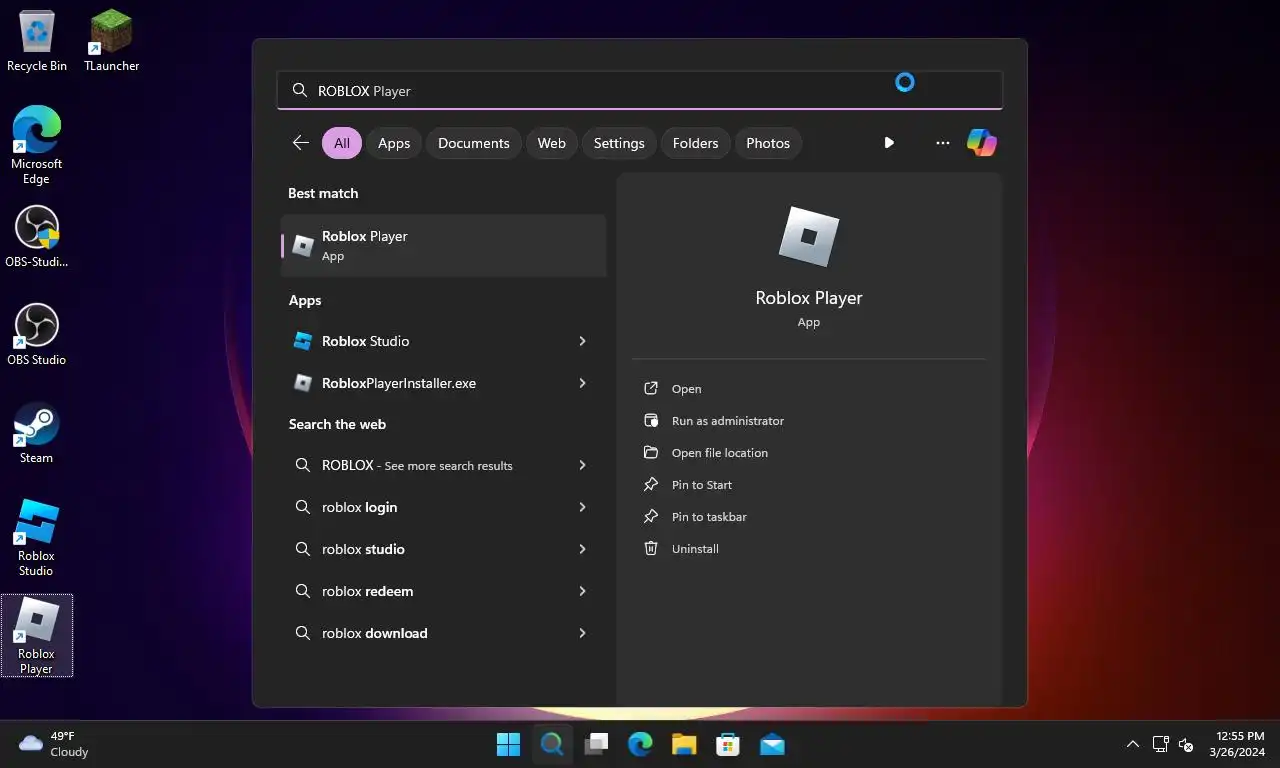Image resolution: width=1280 pixels, height=768 pixels.
Task: Open Task View from the taskbar
Action: (596, 744)
